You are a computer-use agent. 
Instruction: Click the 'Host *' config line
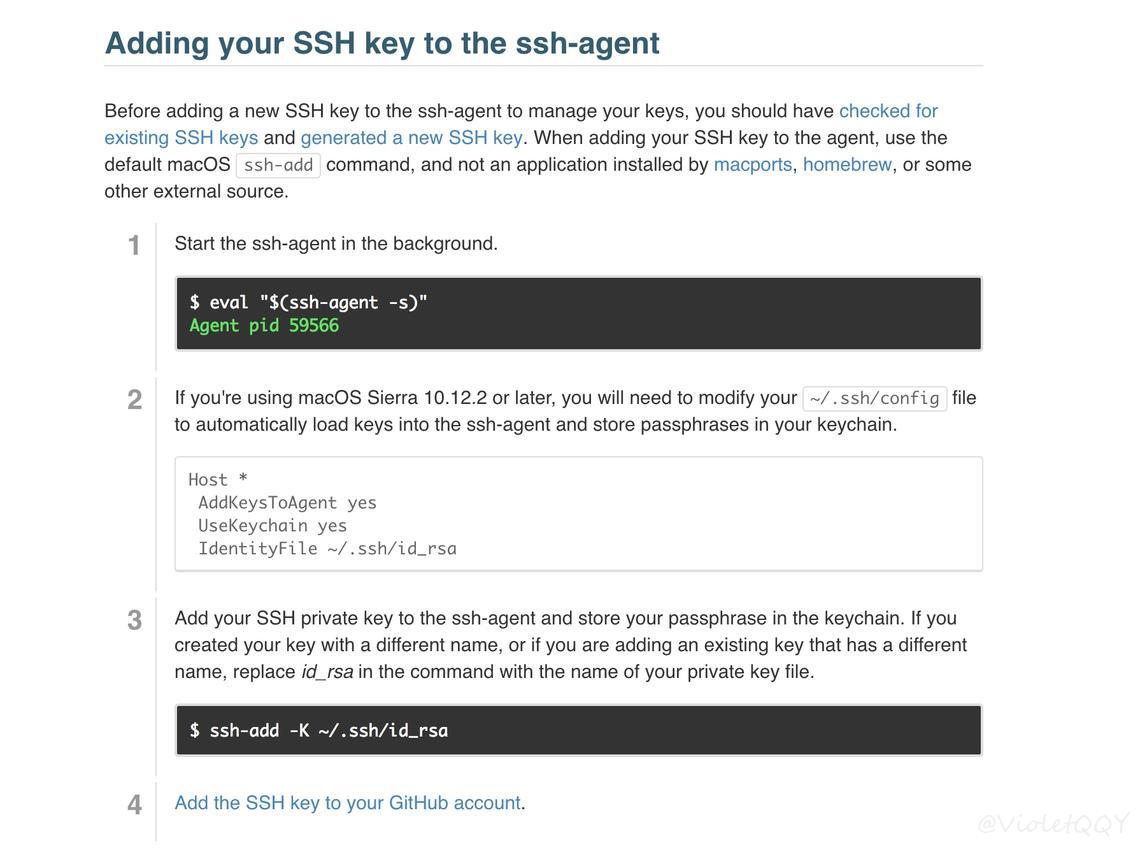pos(218,479)
